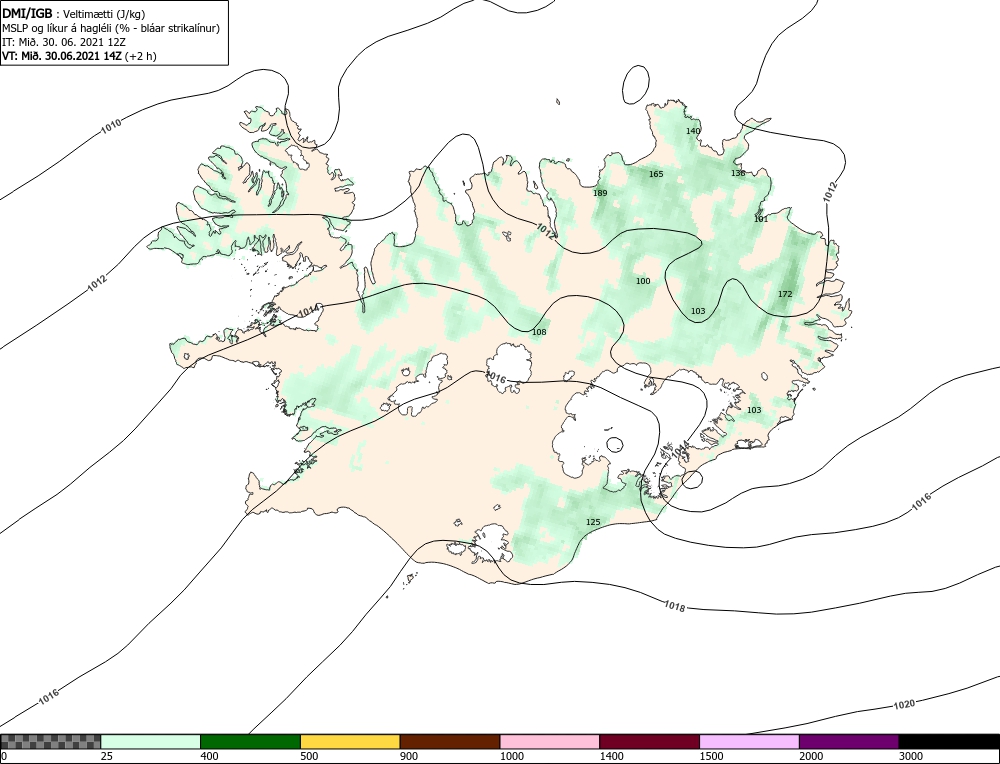1000x764 pixels.
Task: Click the map value '172'
Action: click(785, 294)
